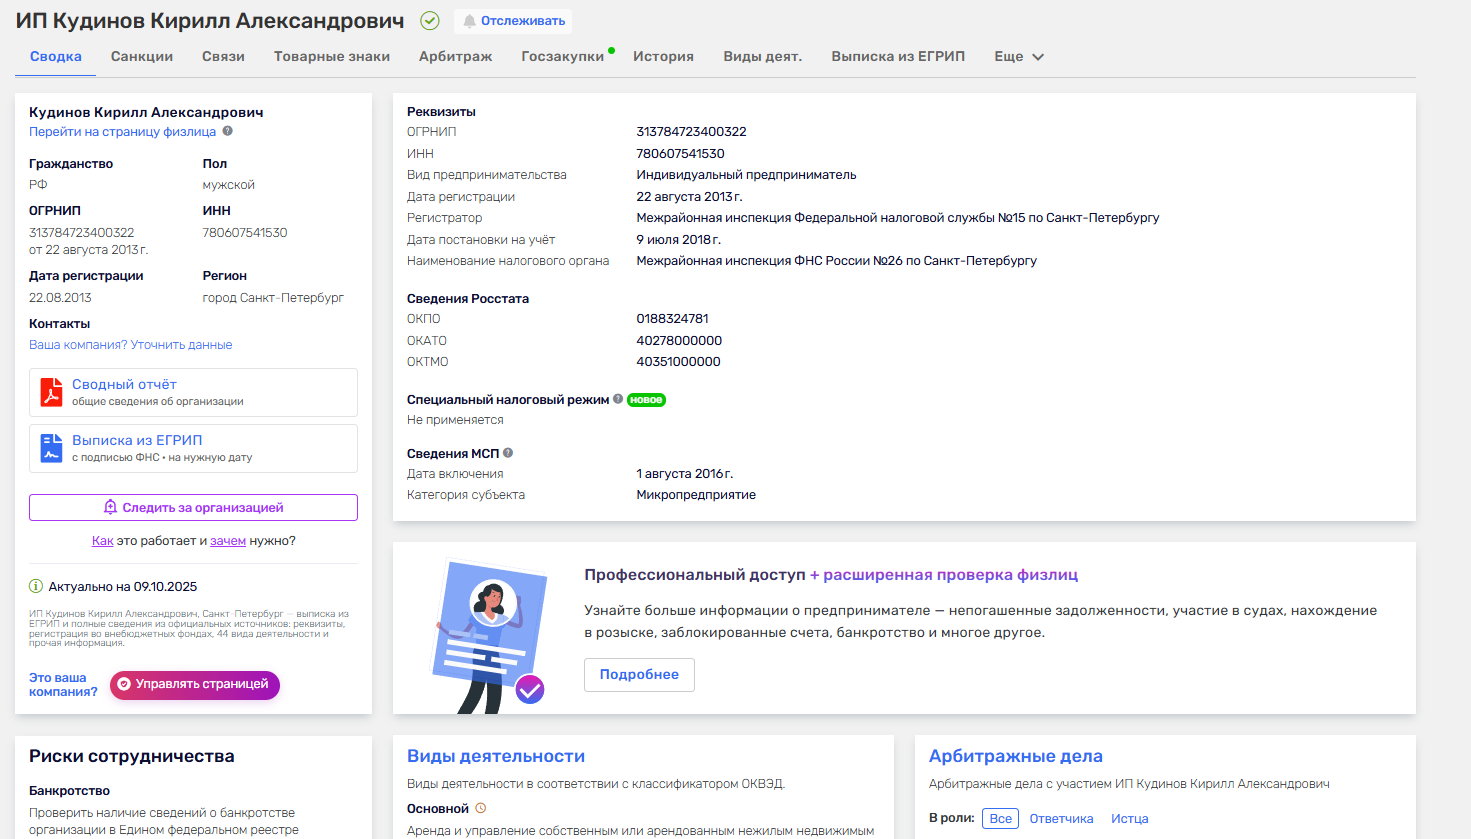Click the clock icon next to Основной

[480, 808]
